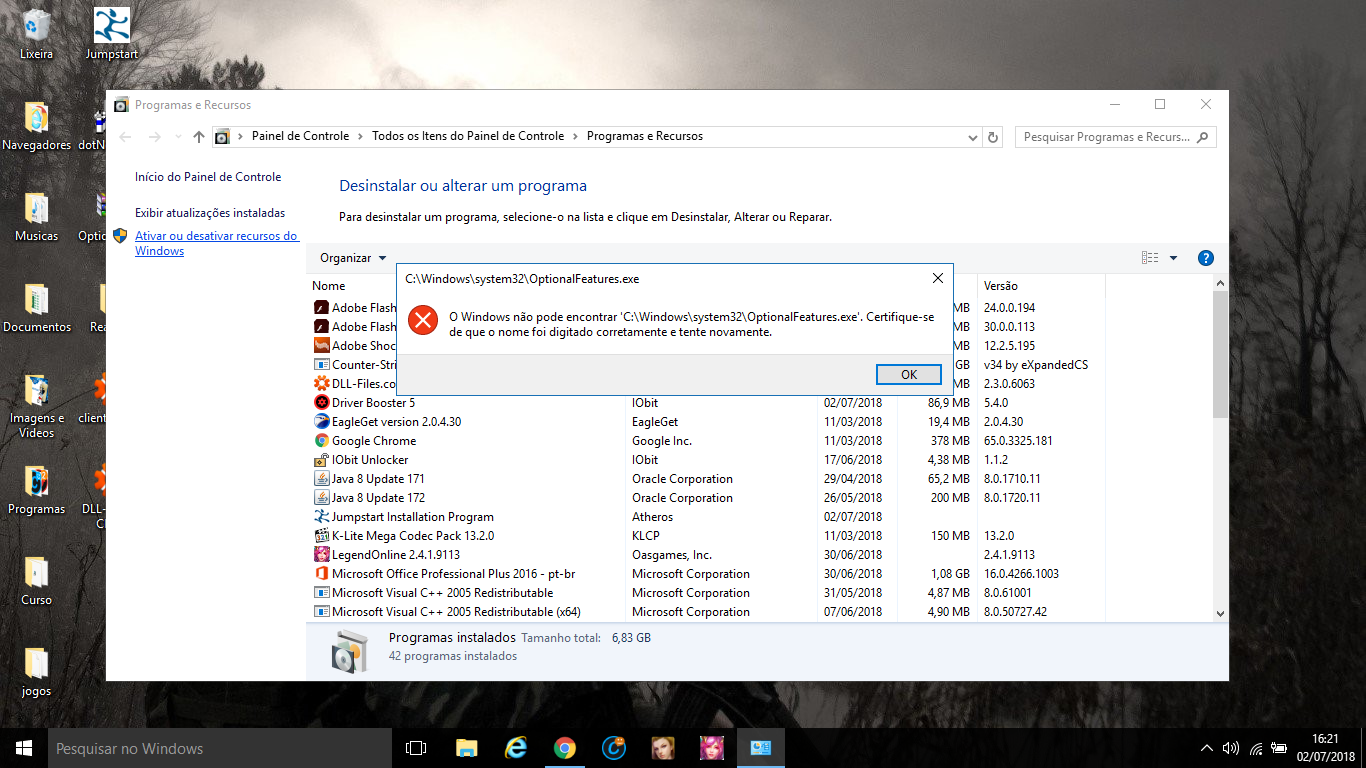The height and width of the screenshot is (768, 1366).
Task: Refresh the Programas e Recursos address bar
Action: [992, 137]
